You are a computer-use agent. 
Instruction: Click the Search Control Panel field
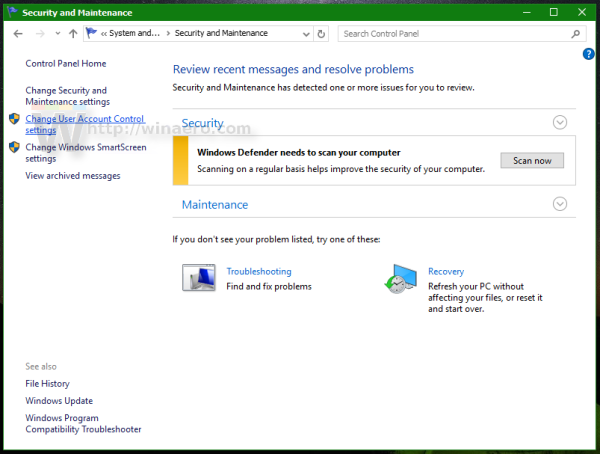(x=461, y=34)
